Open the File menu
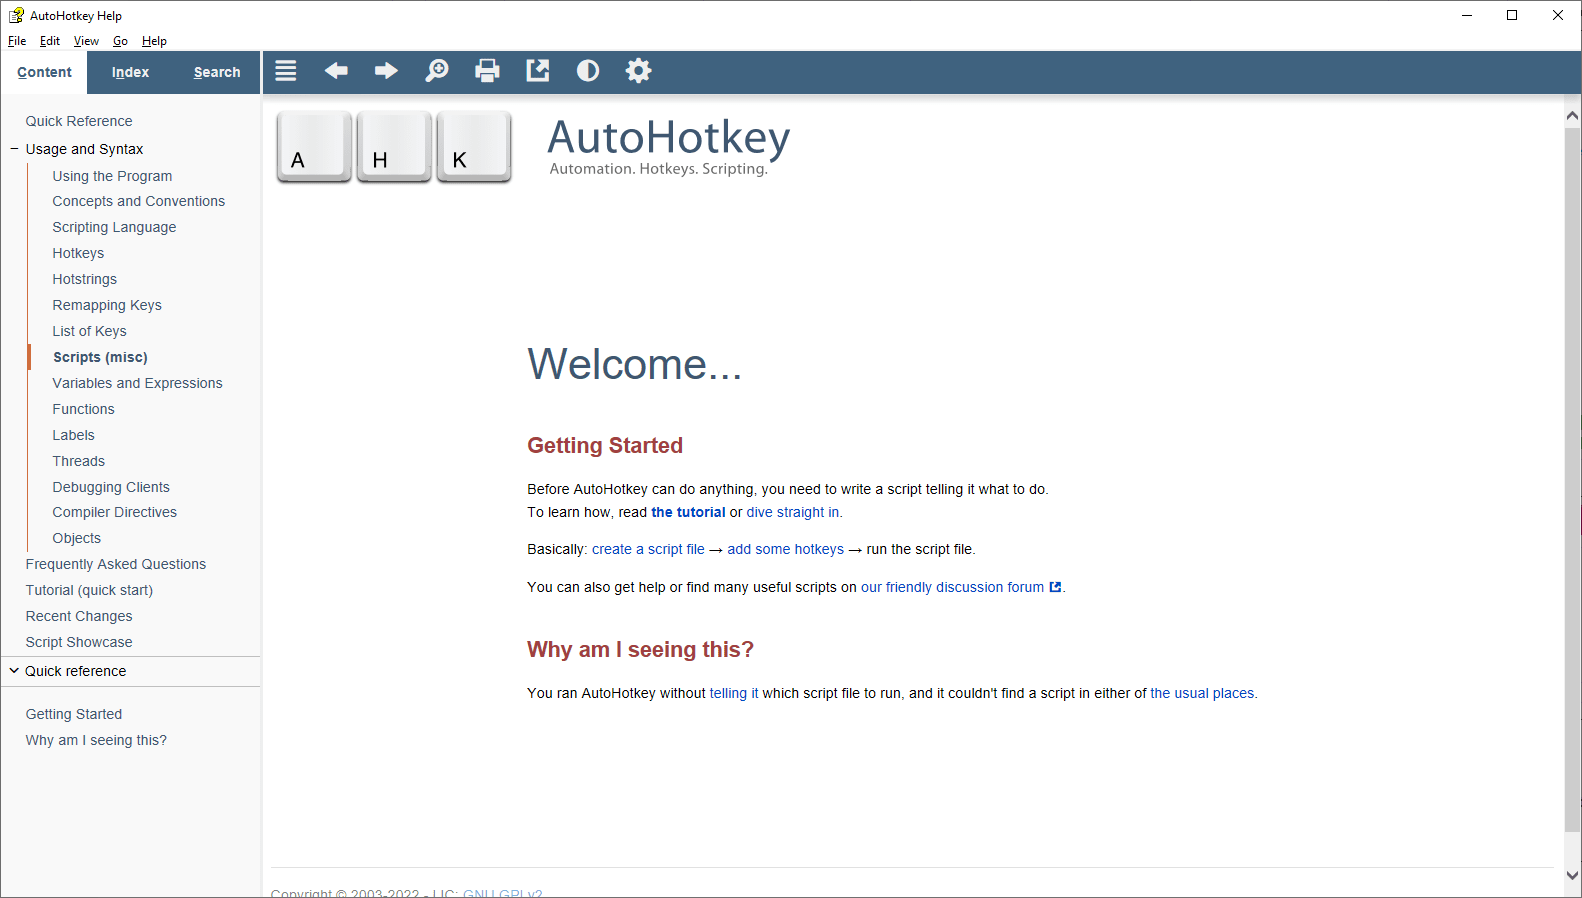 point(17,41)
